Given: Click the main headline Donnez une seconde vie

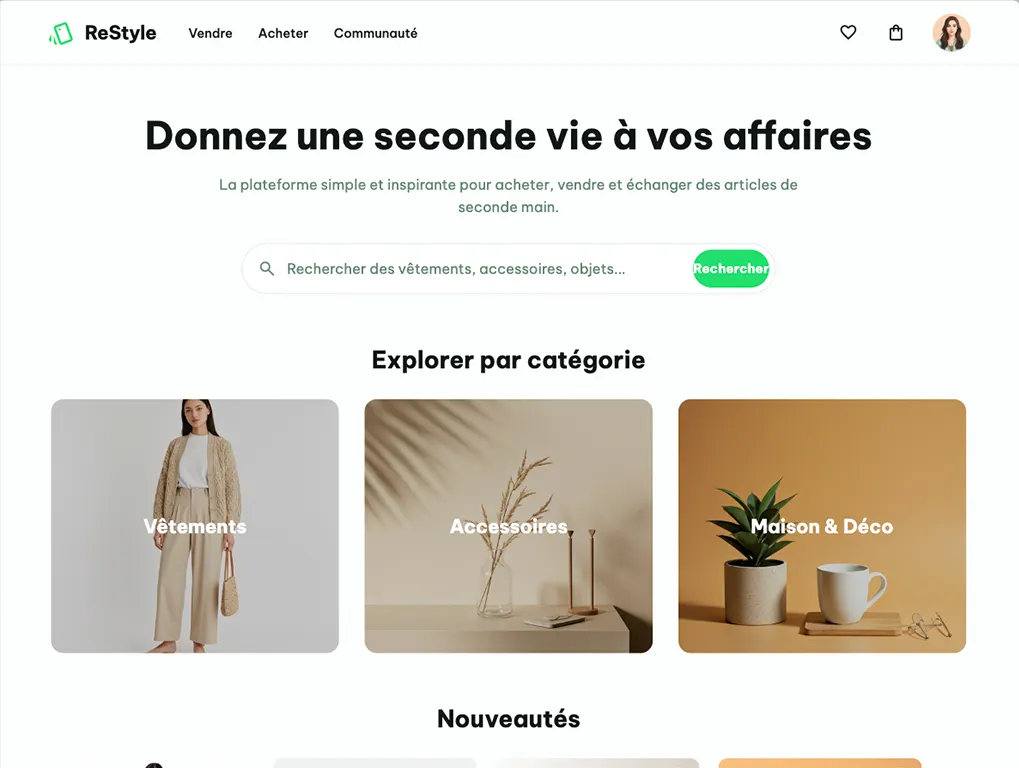Looking at the screenshot, I should coord(508,136).
